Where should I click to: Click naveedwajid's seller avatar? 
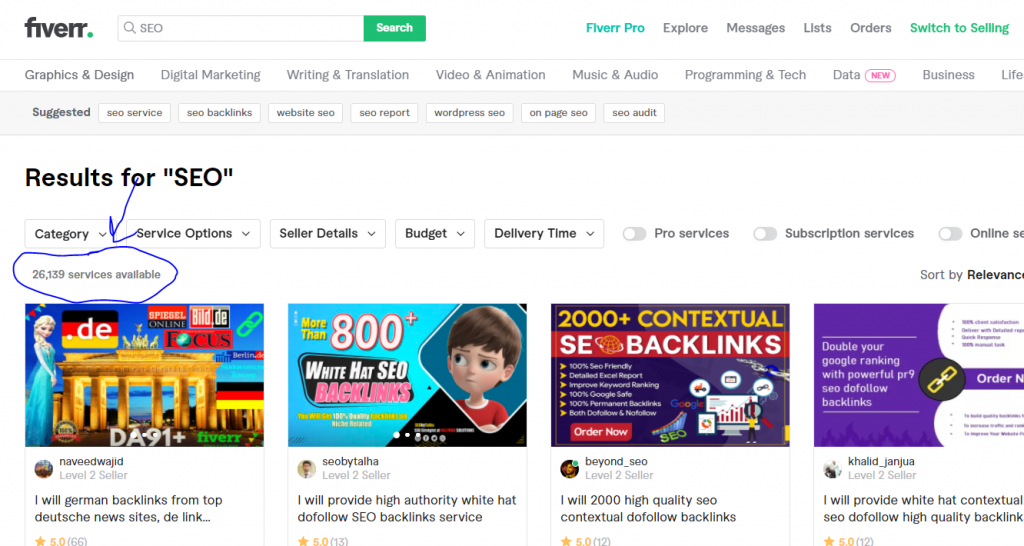point(44,468)
